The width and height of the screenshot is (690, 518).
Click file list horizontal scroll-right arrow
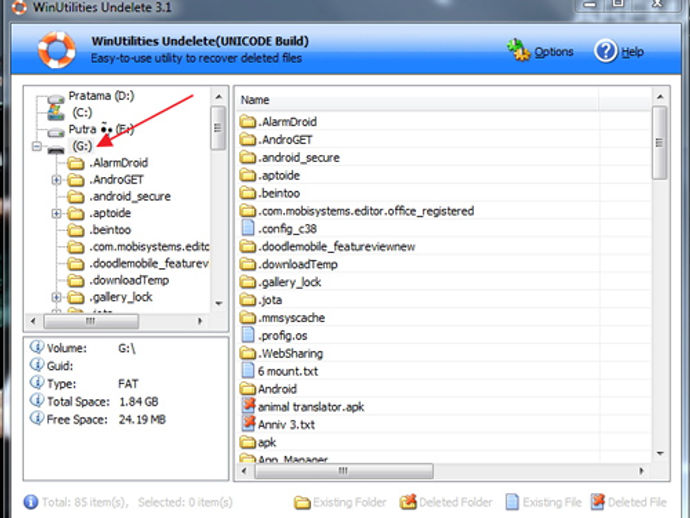[x=641, y=471]
